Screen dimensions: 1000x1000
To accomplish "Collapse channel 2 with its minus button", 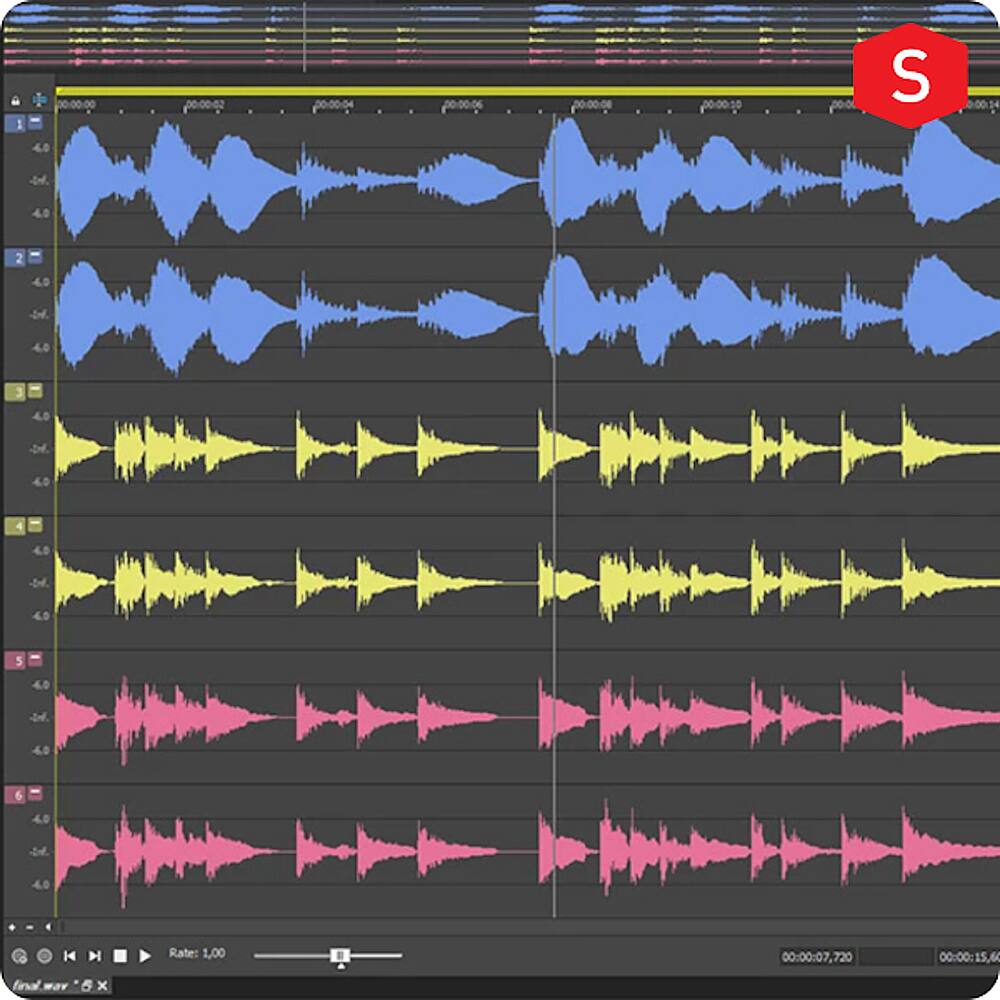I will click(35, 258).
